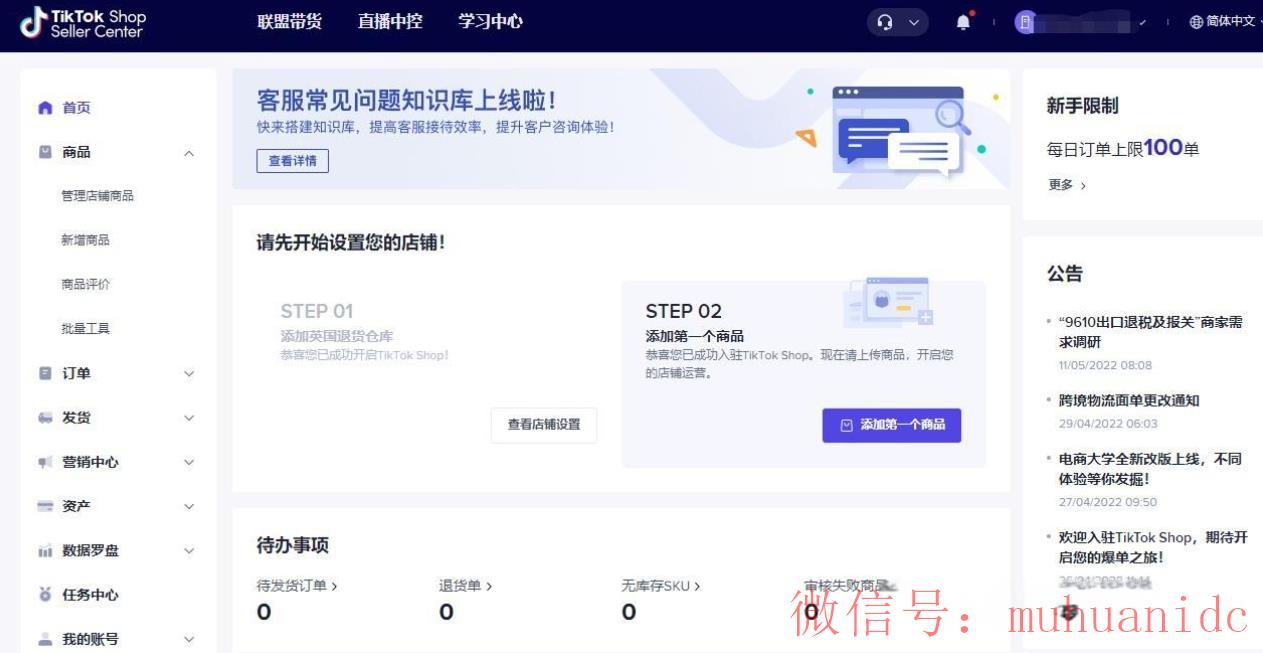
Task: Expand the 资产 sidebar section
Action: [x=189, y=507]
